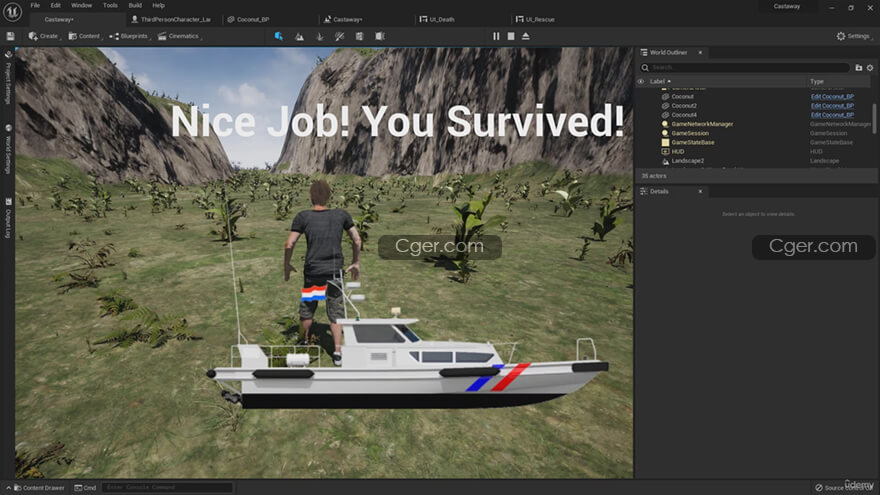Open World Settings sidebar tab
The height and width of the screenshot is (495, 880).
pyautogui.click(x=8, y=150)
